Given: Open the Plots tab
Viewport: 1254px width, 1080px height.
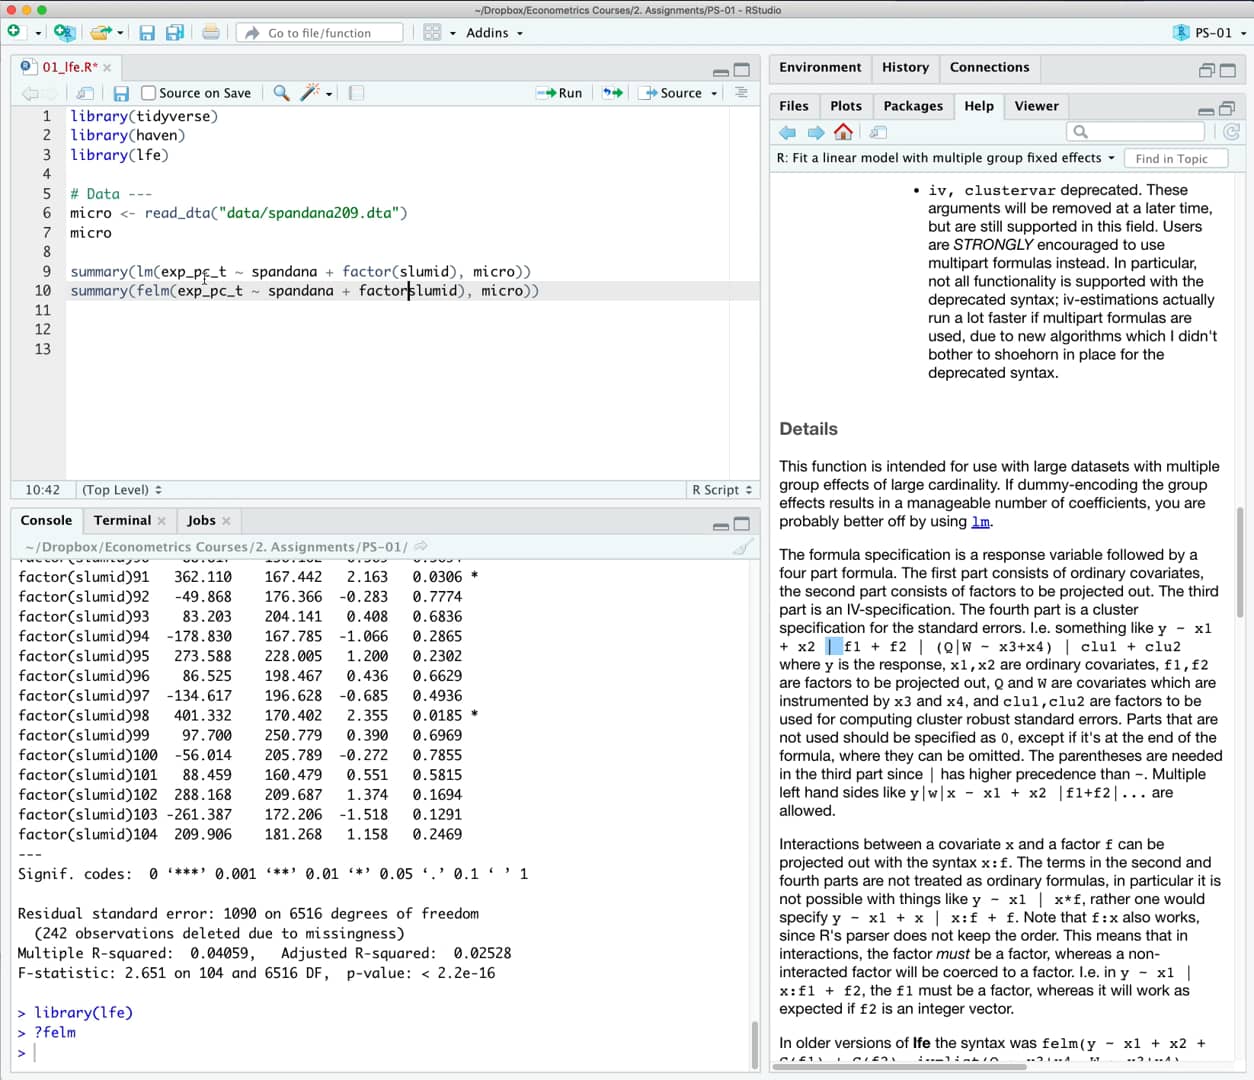Looking at the screenshot, I should pyautogui.click(x=846, y=106).
